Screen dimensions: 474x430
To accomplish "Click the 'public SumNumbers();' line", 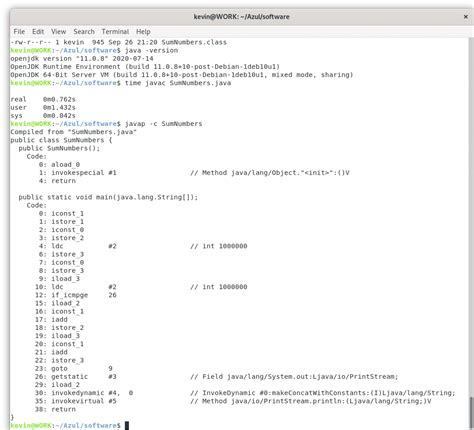I will [59, 148].
